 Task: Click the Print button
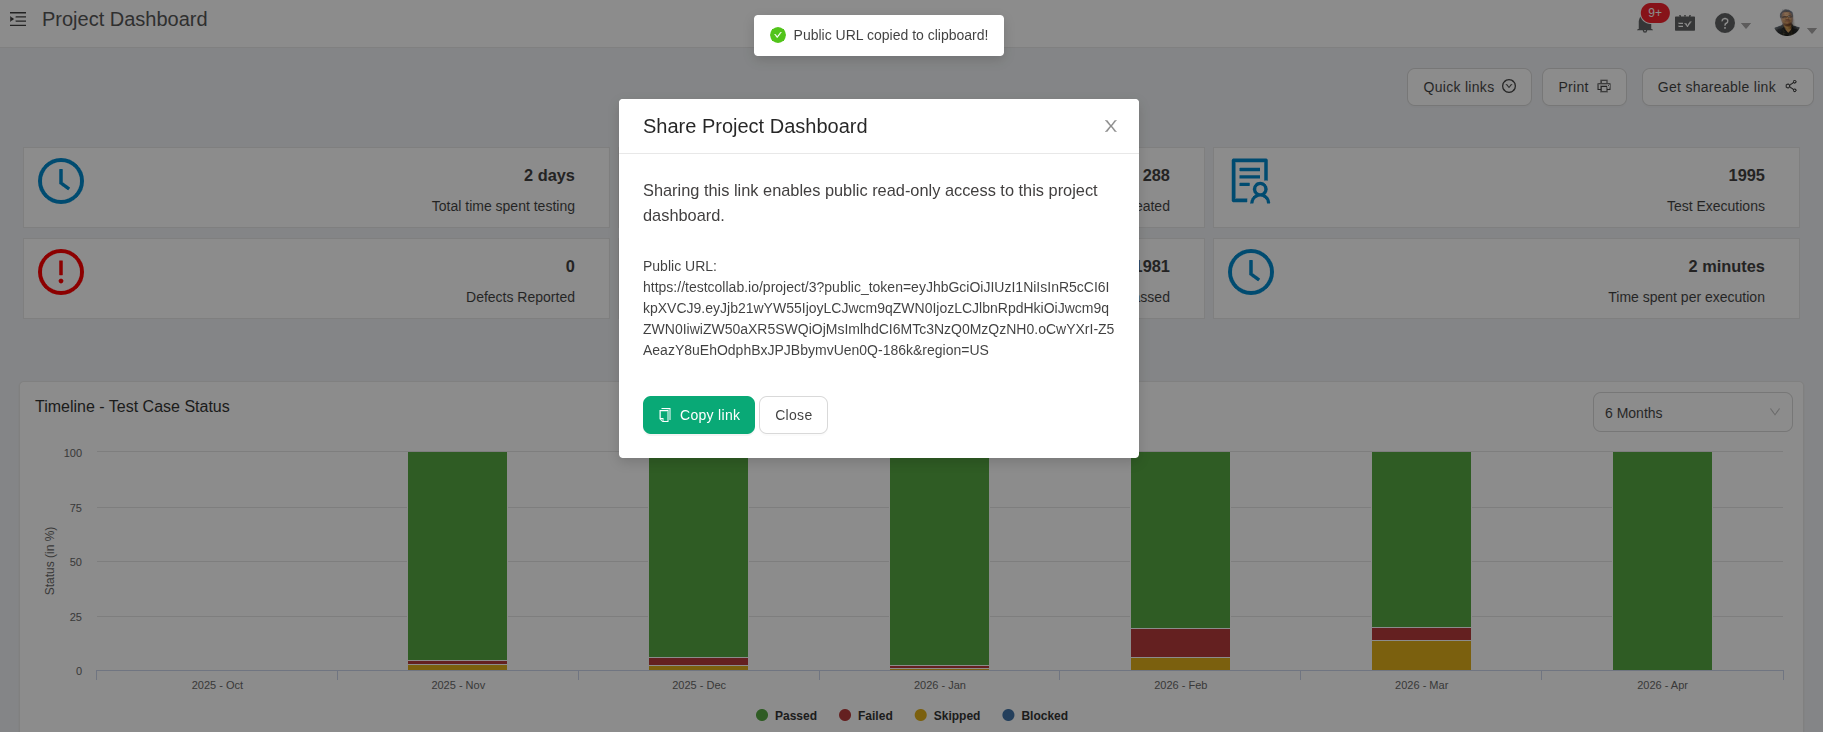click(x=1584, y=87)
